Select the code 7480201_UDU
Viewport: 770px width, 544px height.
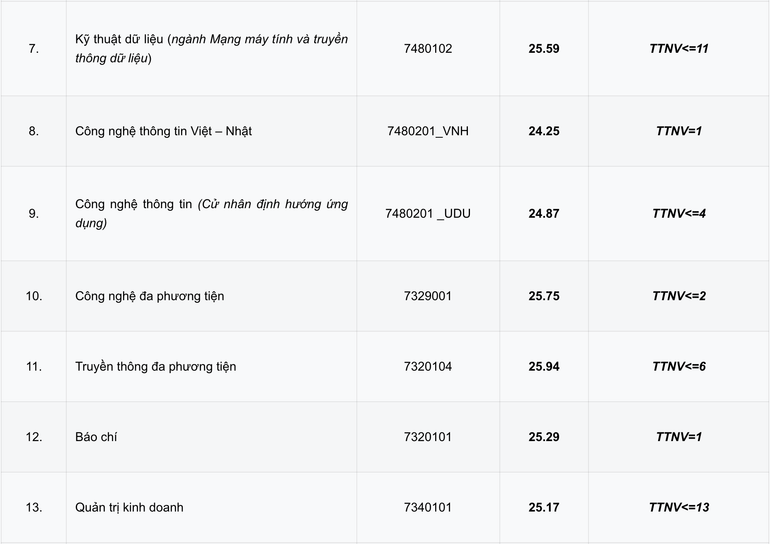[x=427, y=213]
